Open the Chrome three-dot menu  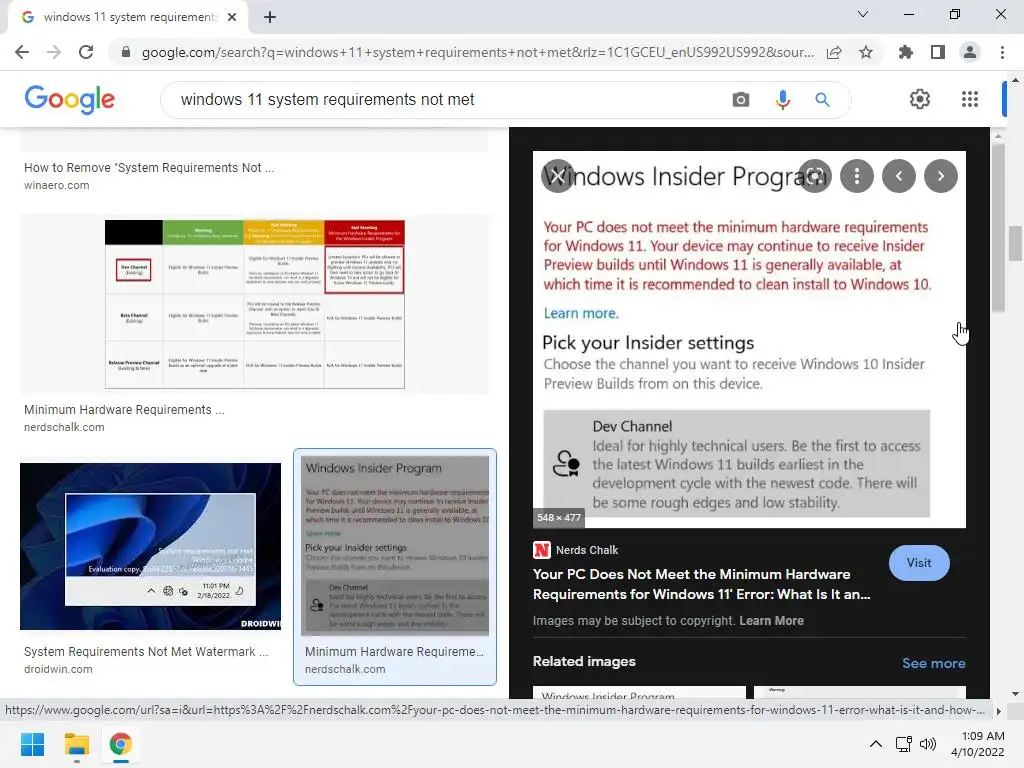pyautogui.click(x=1002, y=52)
